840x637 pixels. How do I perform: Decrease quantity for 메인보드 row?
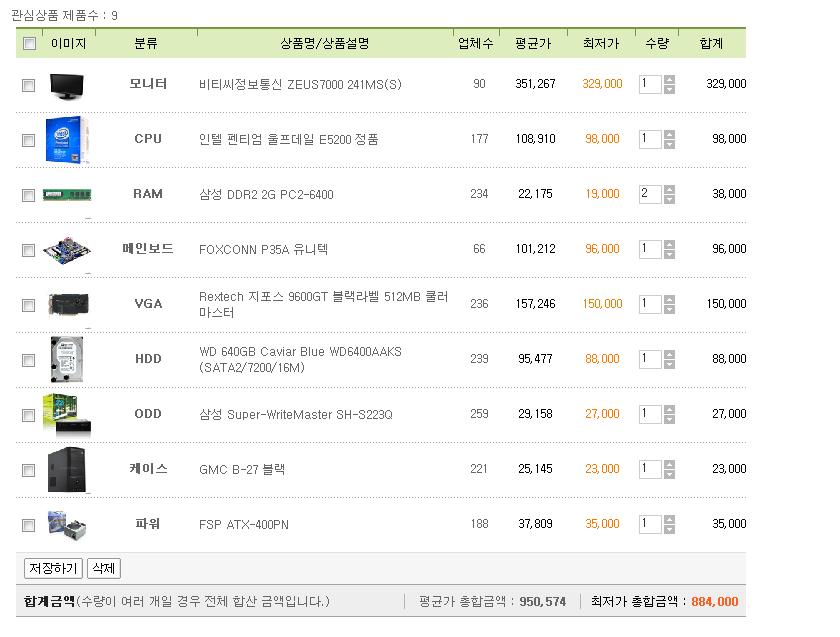669,254
